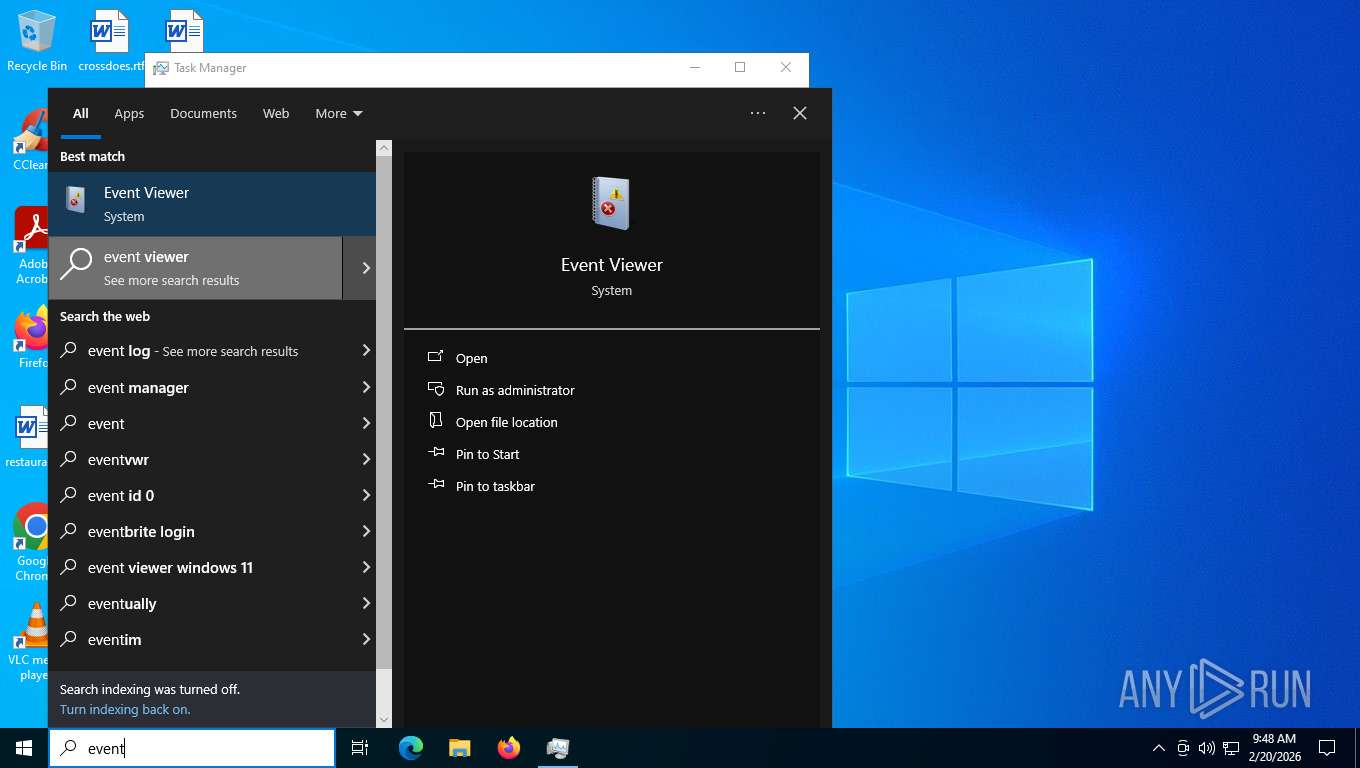Choose Open file location

click(x=507, y=422)
